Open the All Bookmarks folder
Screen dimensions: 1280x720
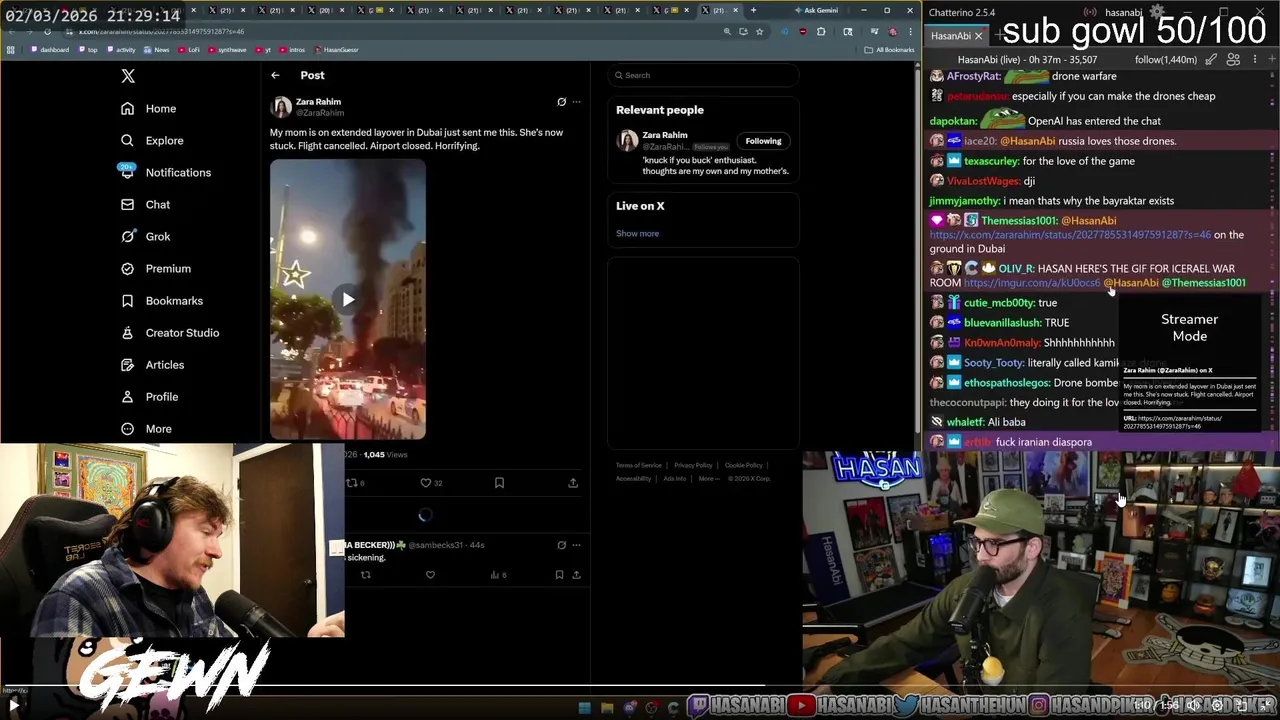click(890, 49)
